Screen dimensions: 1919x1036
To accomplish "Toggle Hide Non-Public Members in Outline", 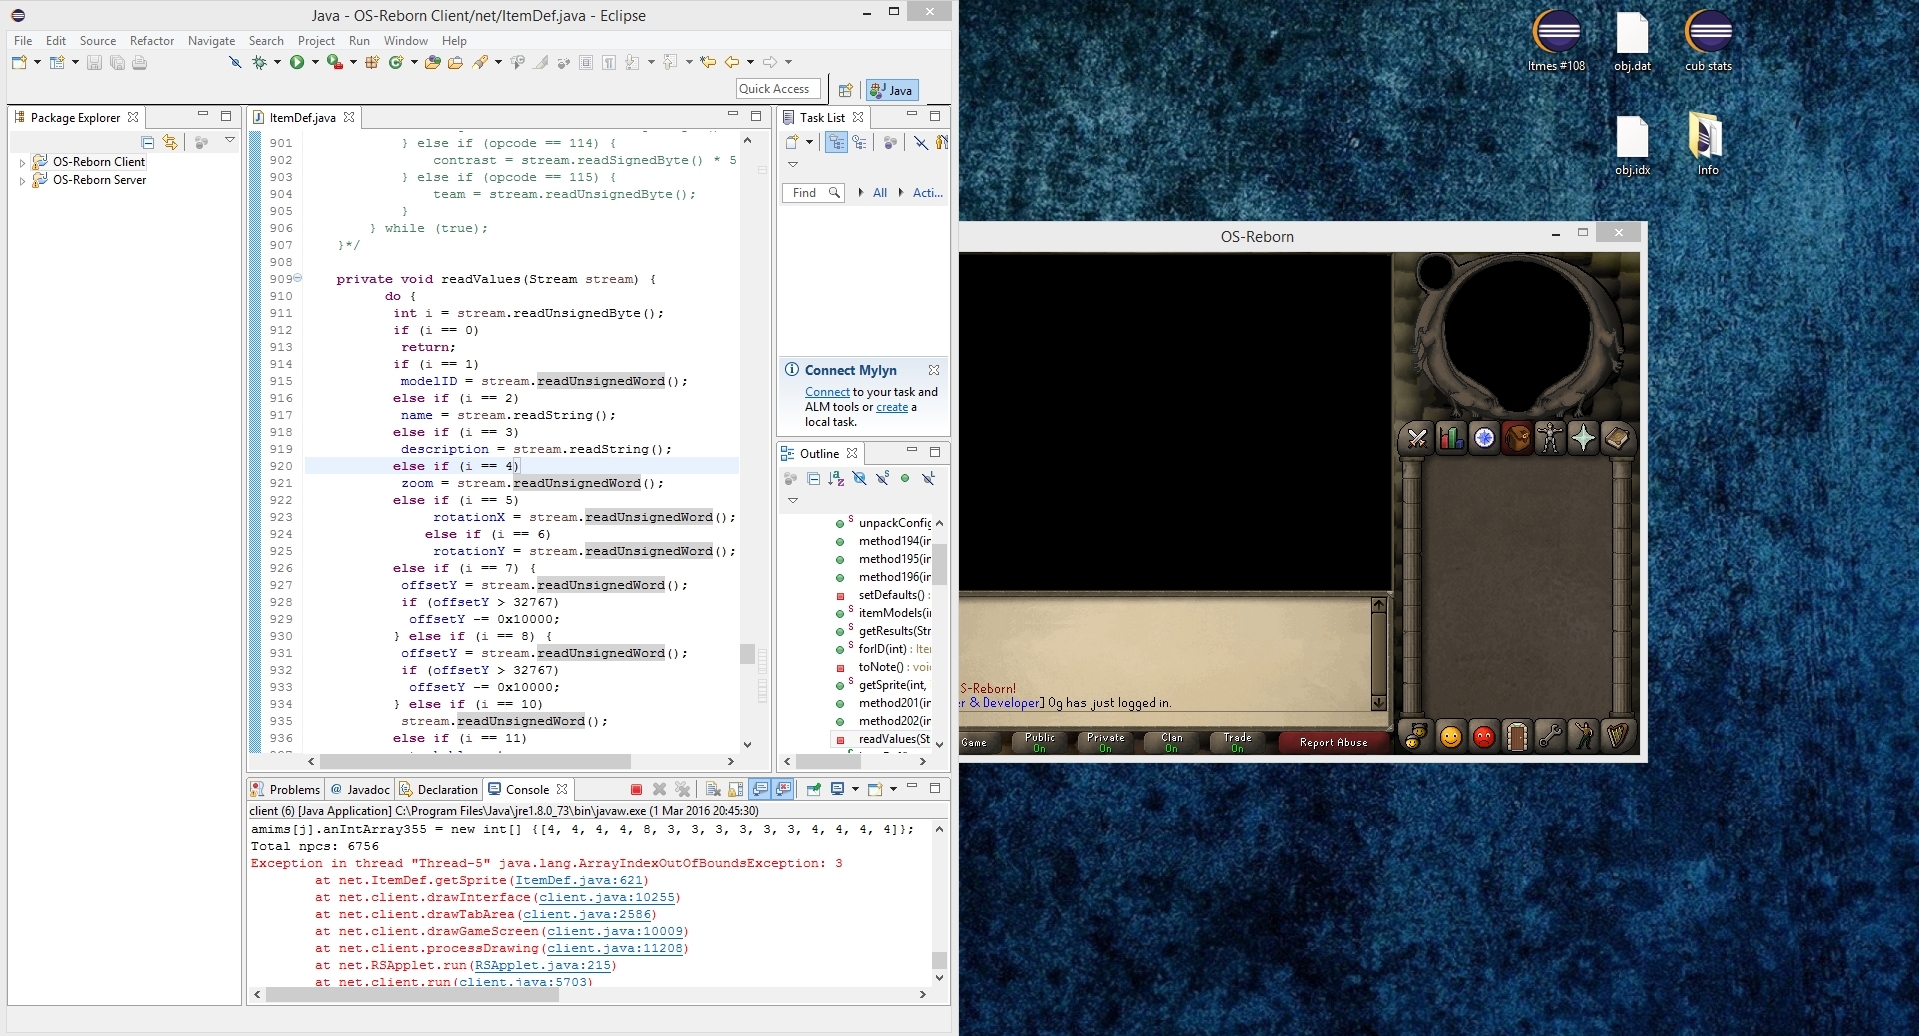I will [x=905, y=479].
